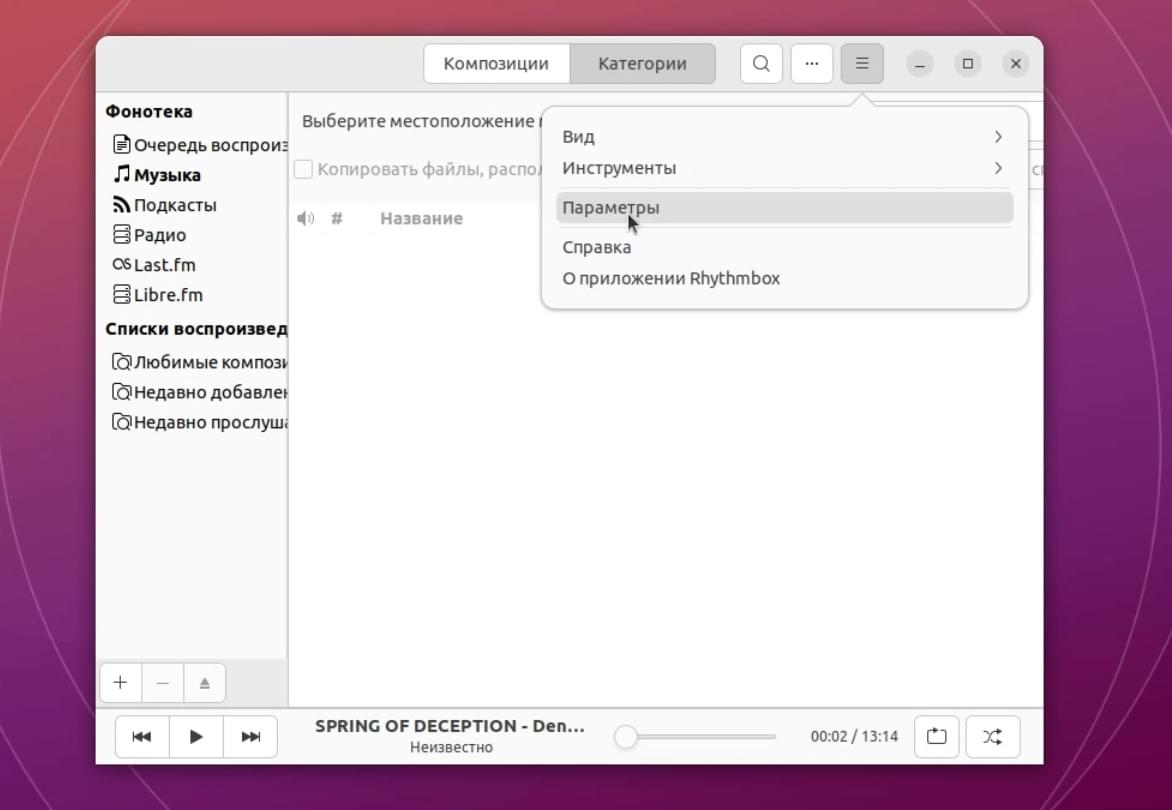
Task: Click the play queue document icon
Action: pos(121,144)
